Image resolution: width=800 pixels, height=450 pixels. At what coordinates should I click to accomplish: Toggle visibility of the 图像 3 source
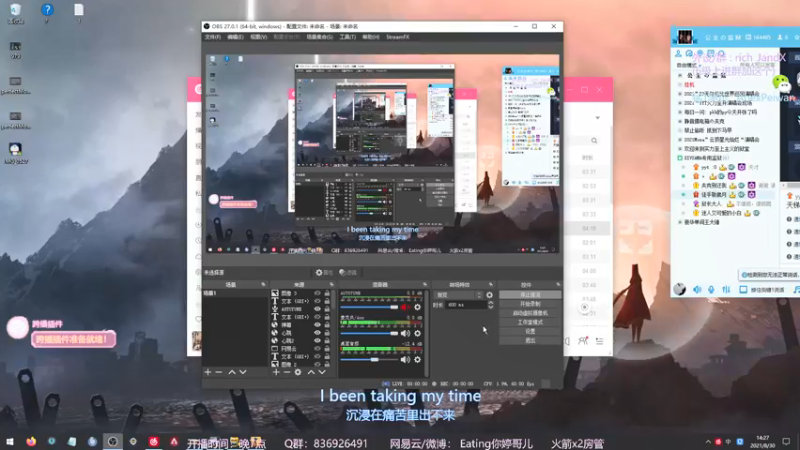tap(317, 293)
